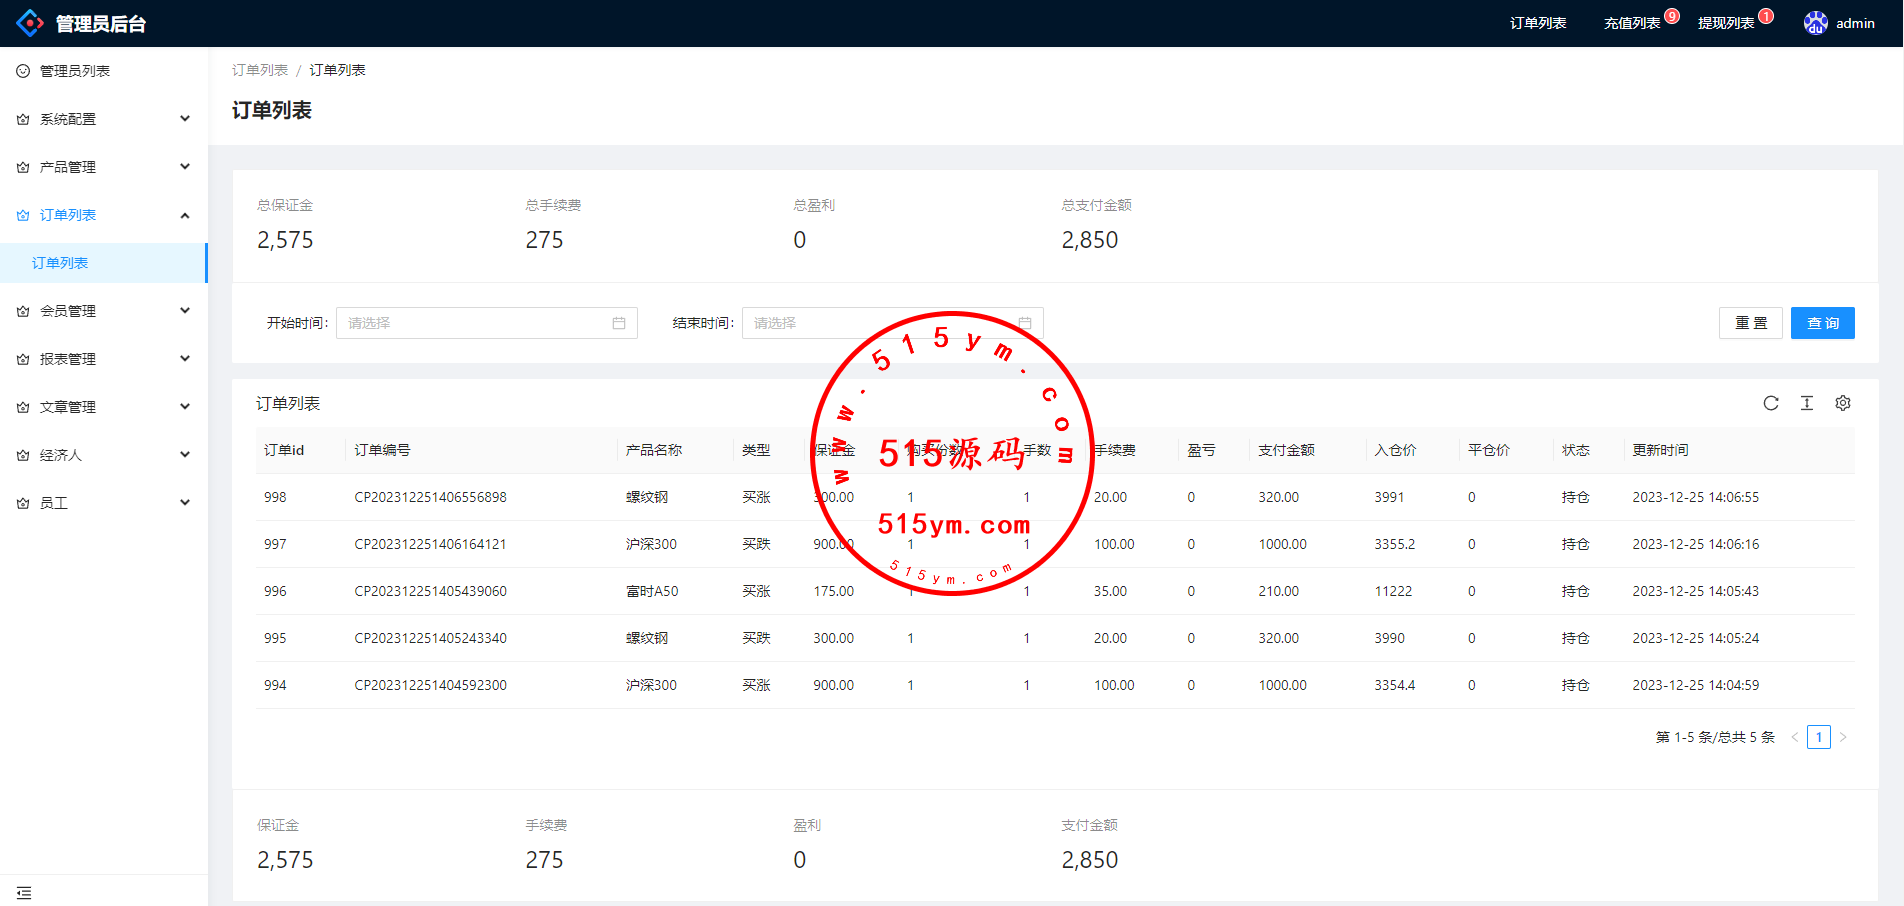Click the 查询 button

tap(1822, 323)
